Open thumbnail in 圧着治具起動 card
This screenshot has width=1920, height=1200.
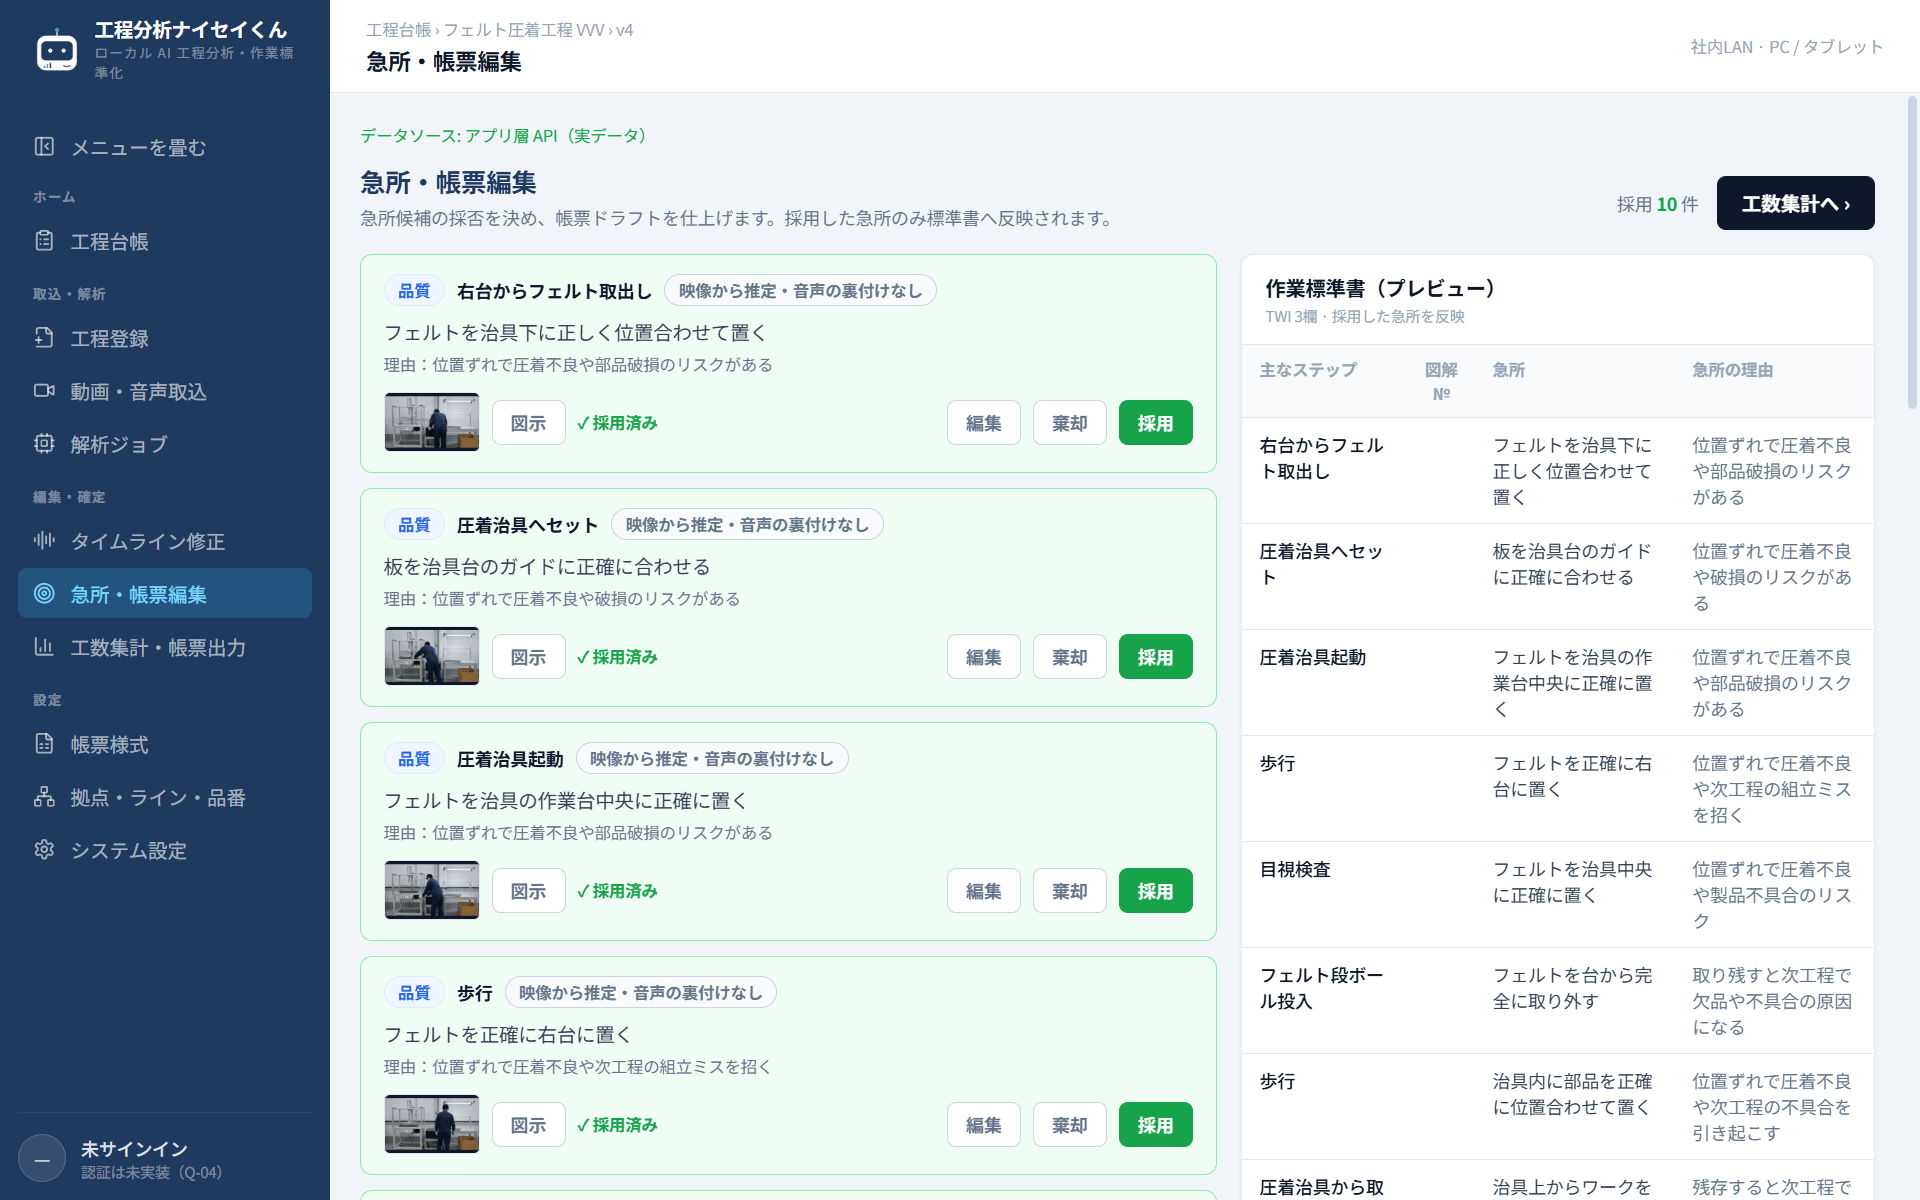pyautogui.click(x=432, y=890)
